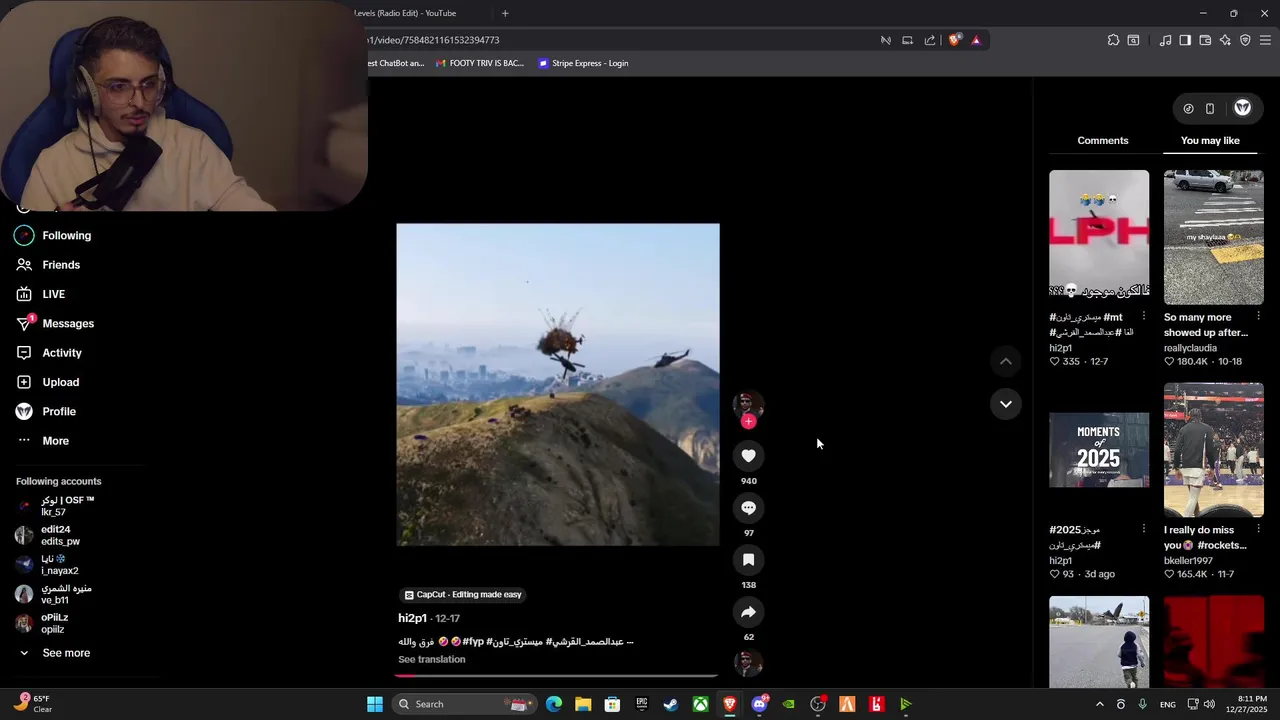This screenshot has width=1280, height=720.
Task: Open the profile avatar at top right
Action: 1243,108
